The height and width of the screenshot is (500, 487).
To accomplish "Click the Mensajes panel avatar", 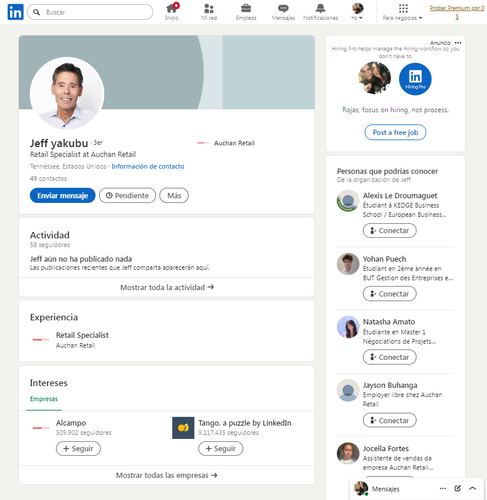I will 360,489.
